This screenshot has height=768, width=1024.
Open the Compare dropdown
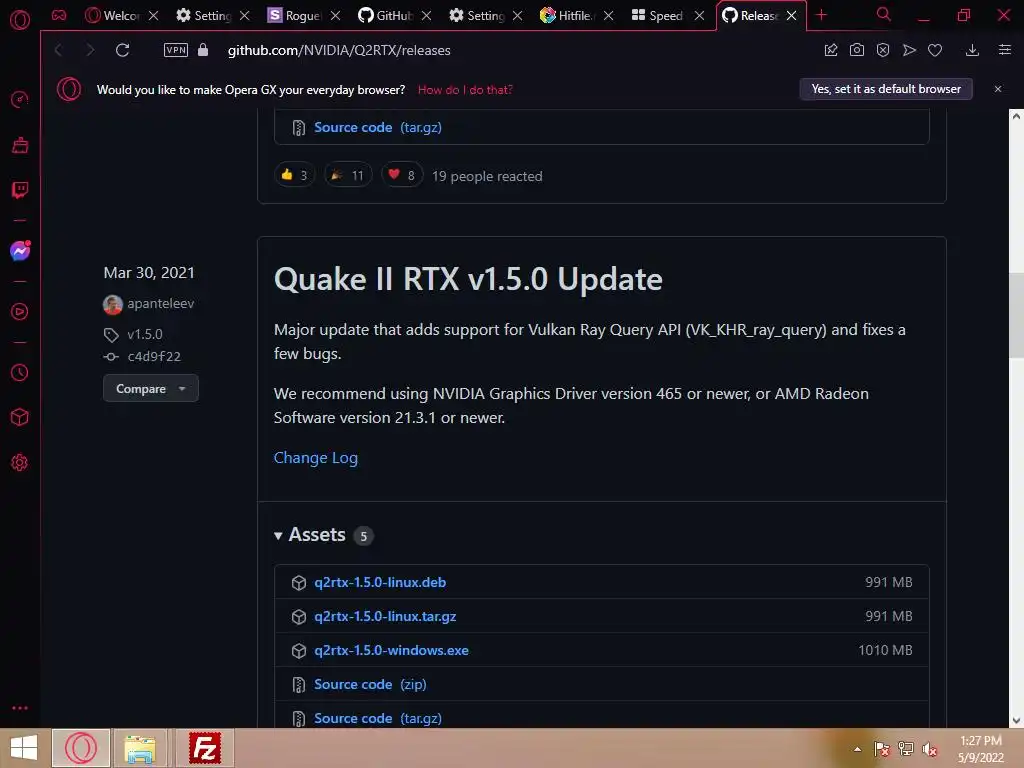pyautogui.click(x=151, y=389)
